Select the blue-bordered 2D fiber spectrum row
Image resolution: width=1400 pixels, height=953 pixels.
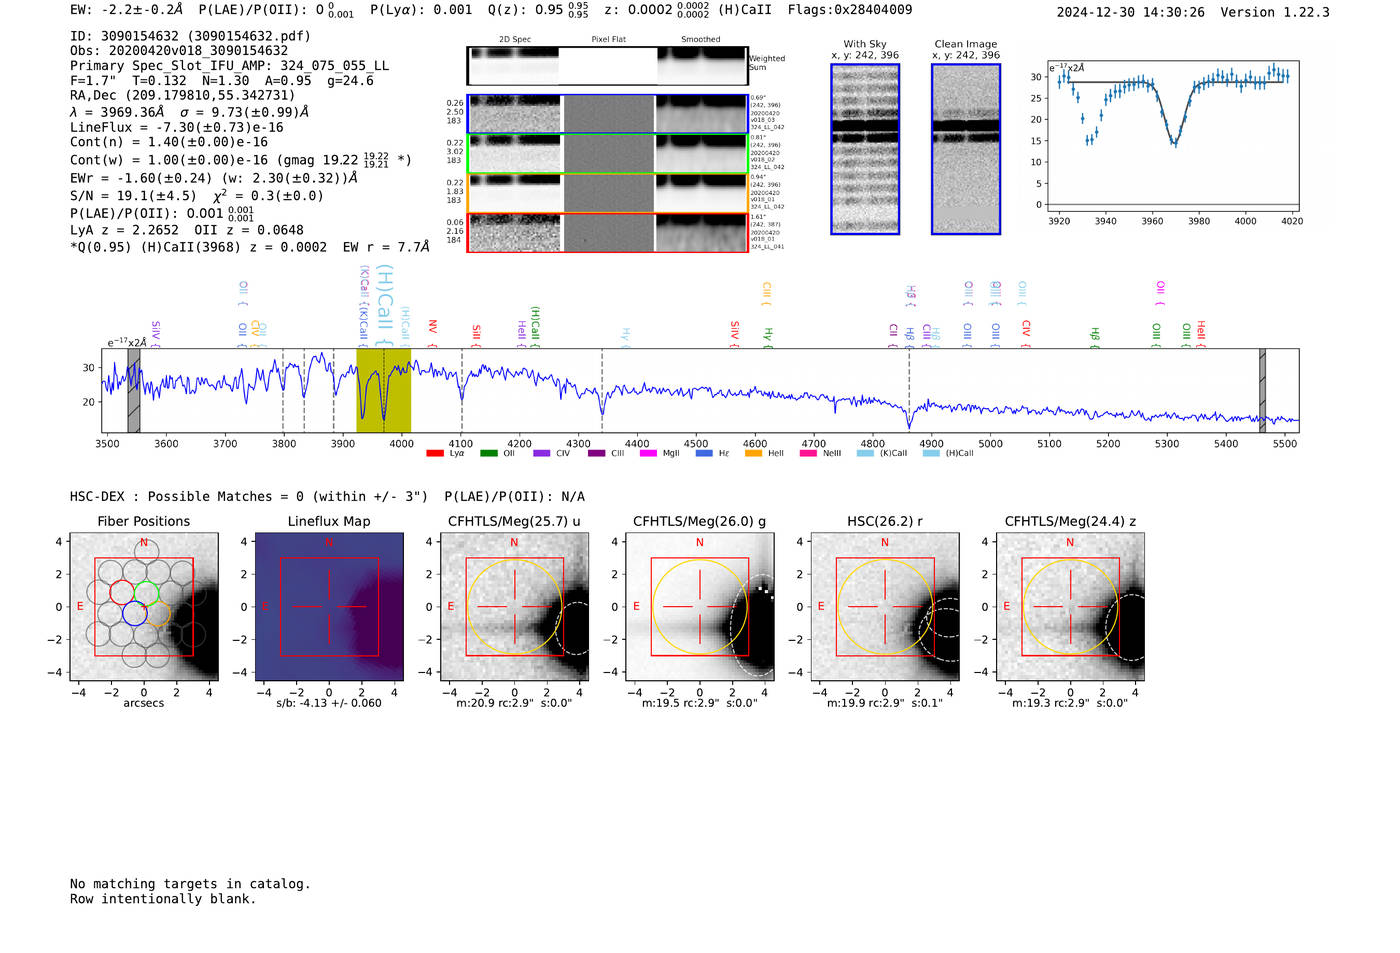[x=607, y=114]
